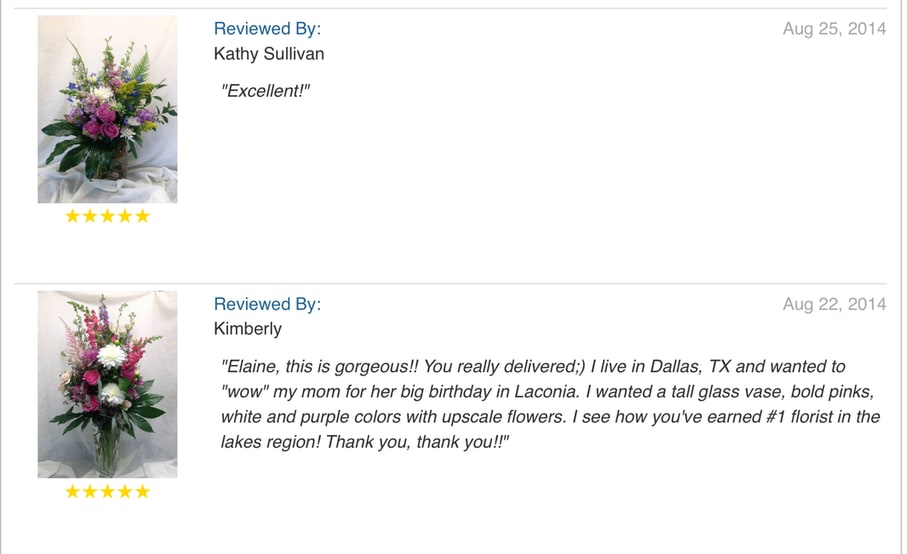Select the second star under Kathy Sullivan's bouquet
This screenshot has width=907, height=554.
coord(90,216)
